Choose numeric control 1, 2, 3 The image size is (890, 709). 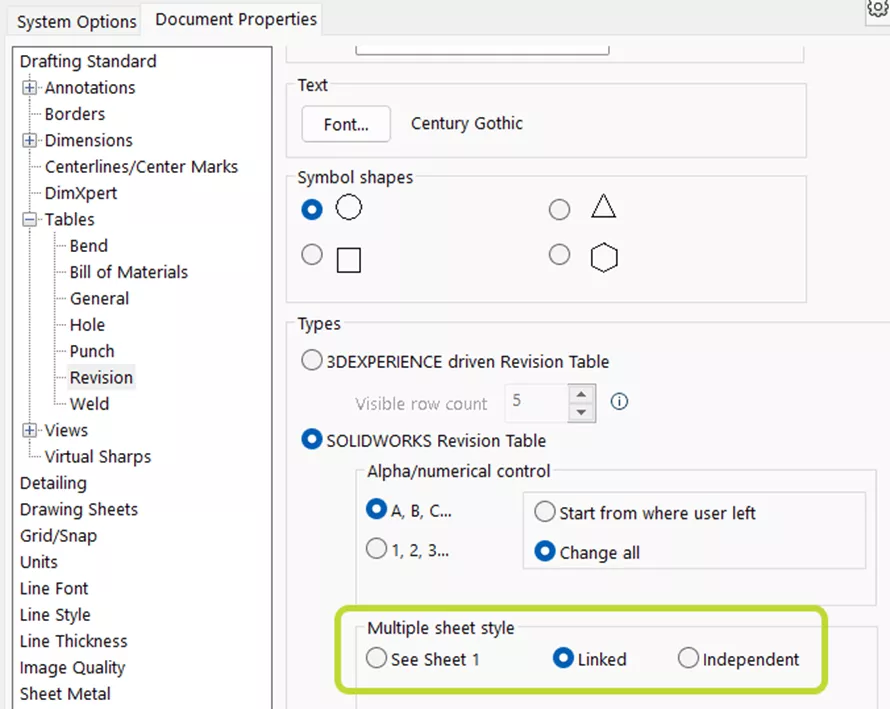(x=376, y=548)
